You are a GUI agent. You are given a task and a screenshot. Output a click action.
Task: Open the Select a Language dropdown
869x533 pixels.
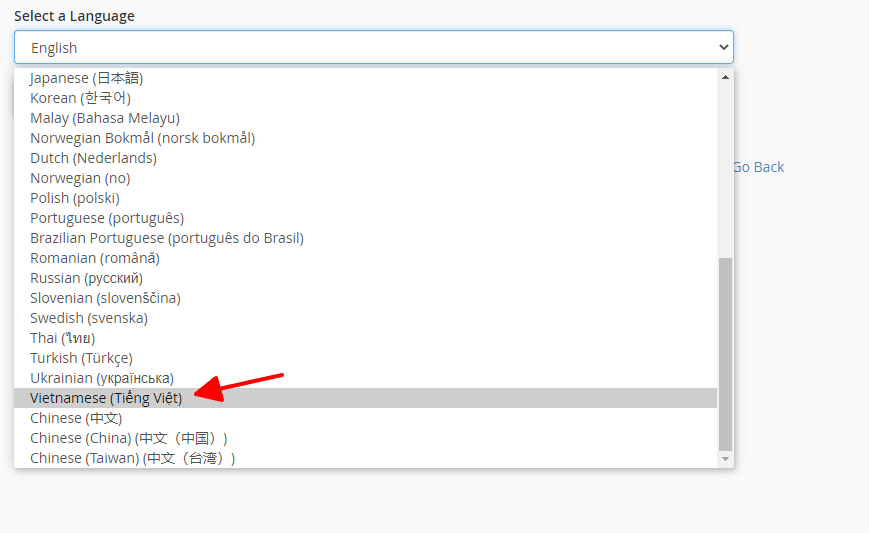click(373, 47)
